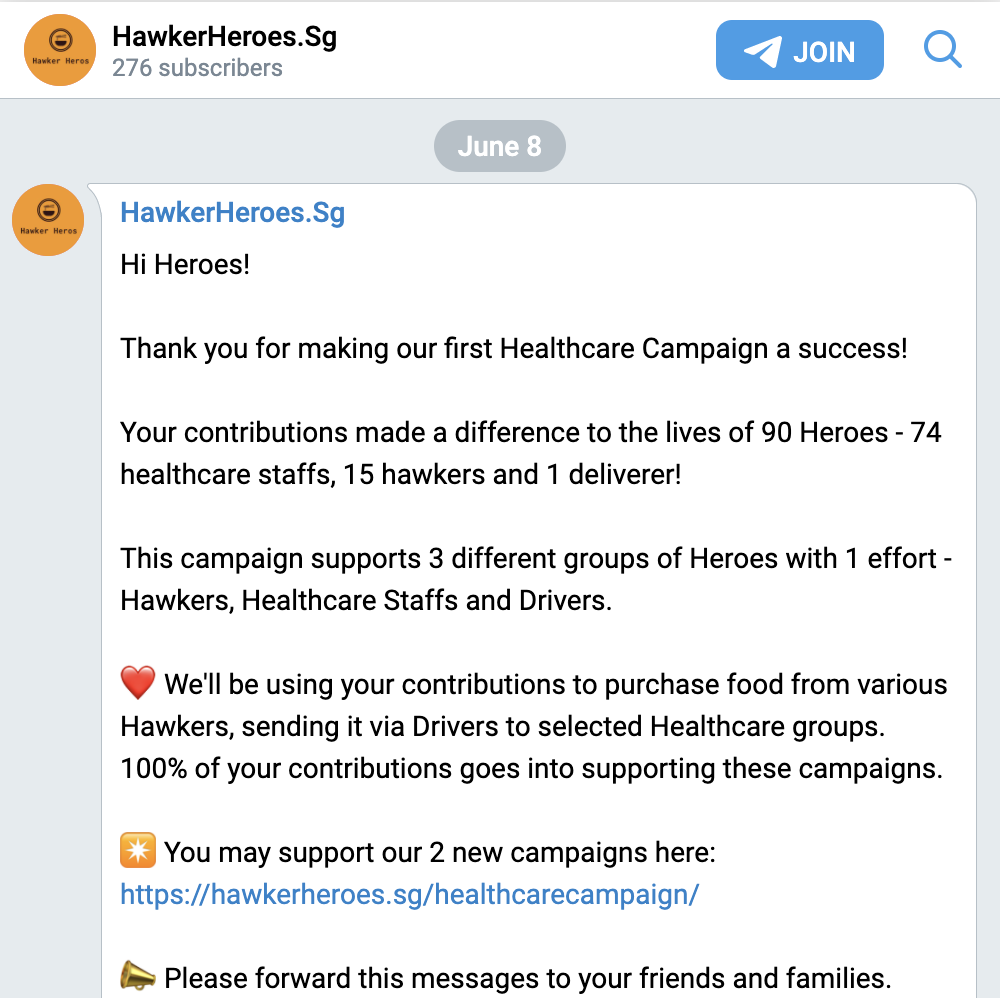Click the channel avatar in the header
The height and width of the screenshot is (998, 1000).
pyautogui.click(x=59, y=50)
